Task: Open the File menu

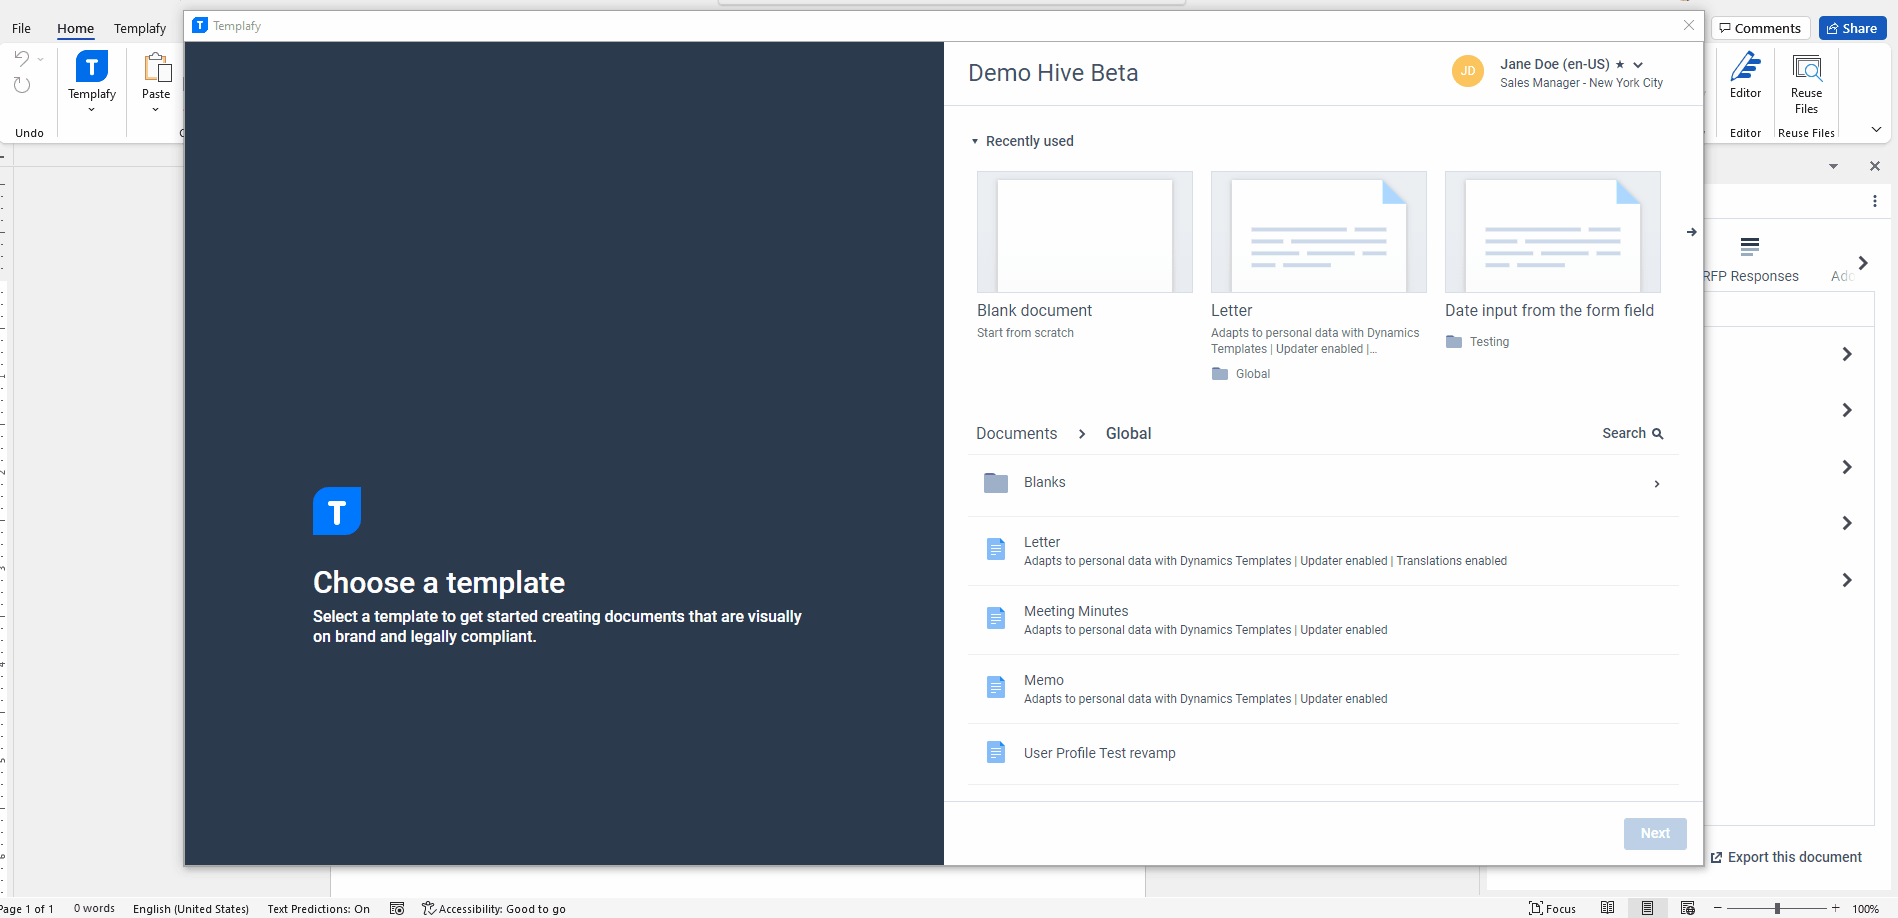Action: pyautogui.click(x=19, y=28)
